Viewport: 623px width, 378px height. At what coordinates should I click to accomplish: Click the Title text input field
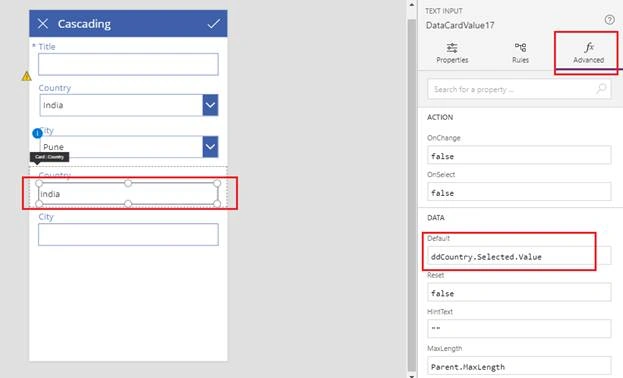128,64
